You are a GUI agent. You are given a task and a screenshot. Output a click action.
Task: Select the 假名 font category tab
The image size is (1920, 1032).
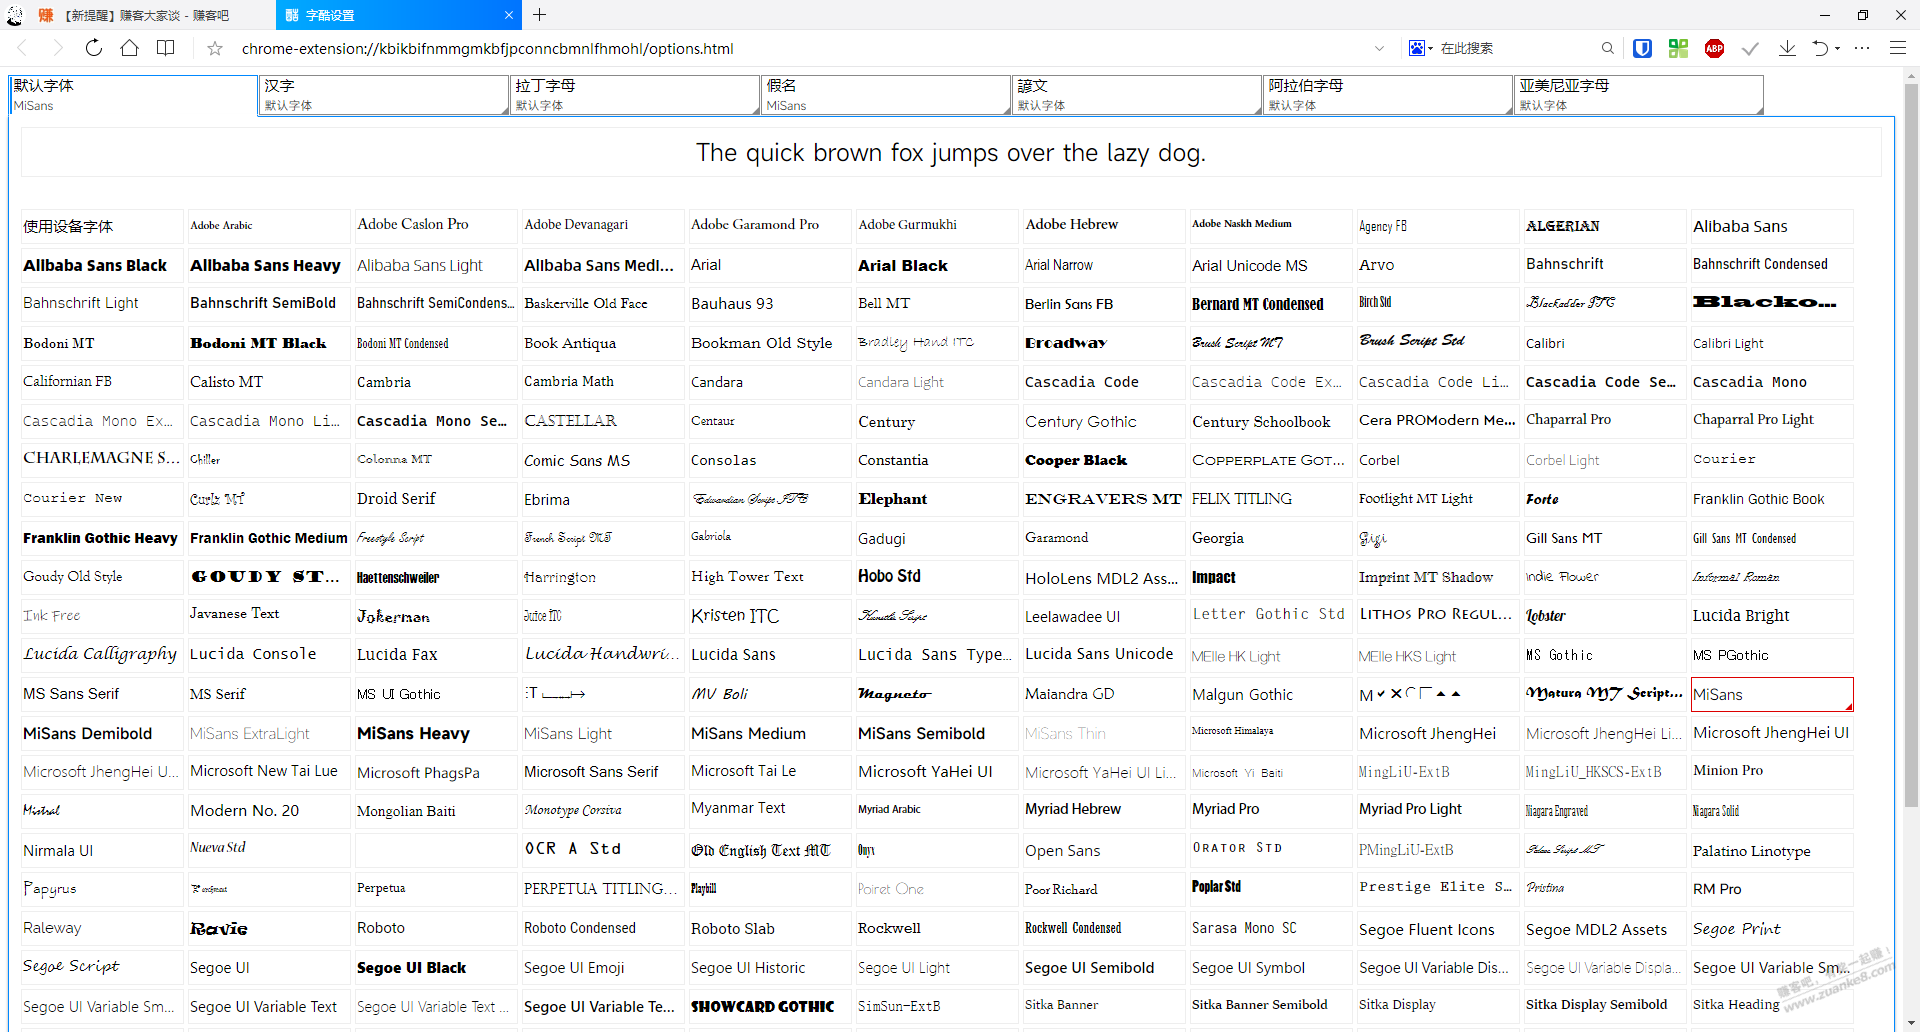click(x=886, y=95)
